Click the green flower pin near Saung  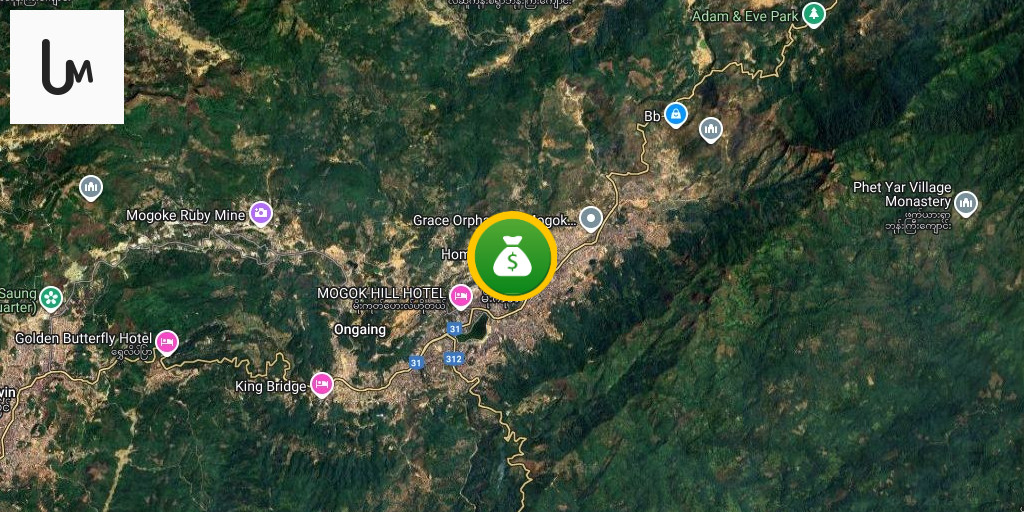pyautogui.click(x=51, y=298)
